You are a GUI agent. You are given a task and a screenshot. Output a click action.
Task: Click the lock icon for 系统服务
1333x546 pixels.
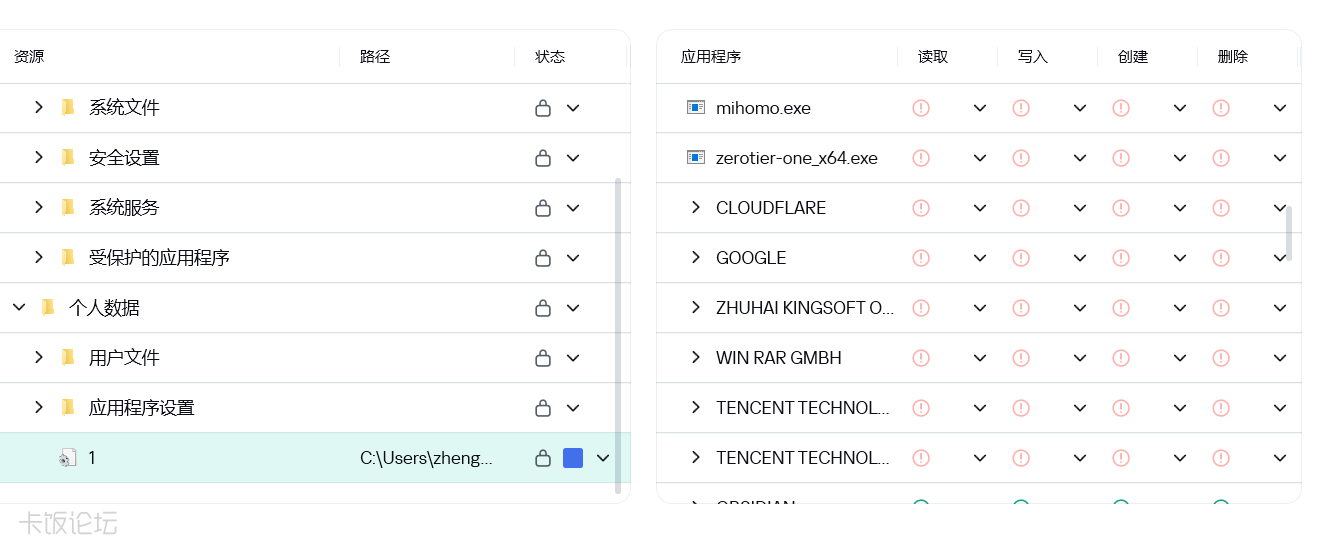pos(543,208)
